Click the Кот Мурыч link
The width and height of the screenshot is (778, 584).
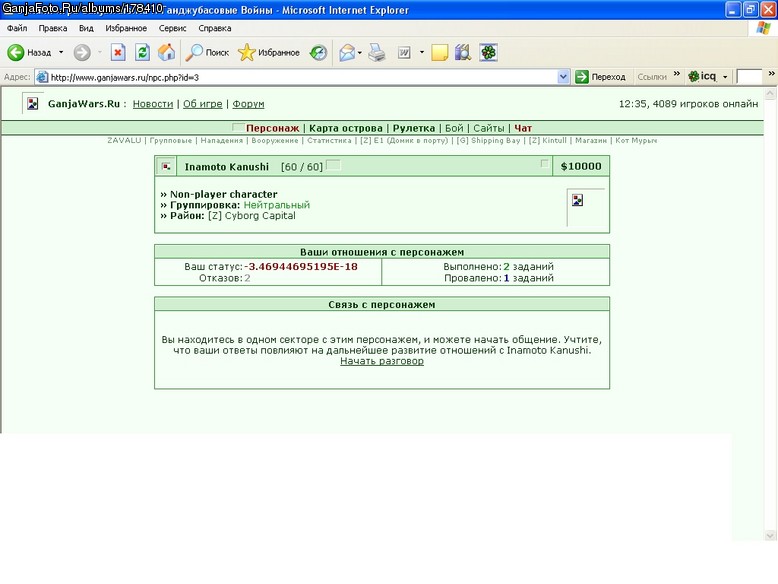pos(636,140)
